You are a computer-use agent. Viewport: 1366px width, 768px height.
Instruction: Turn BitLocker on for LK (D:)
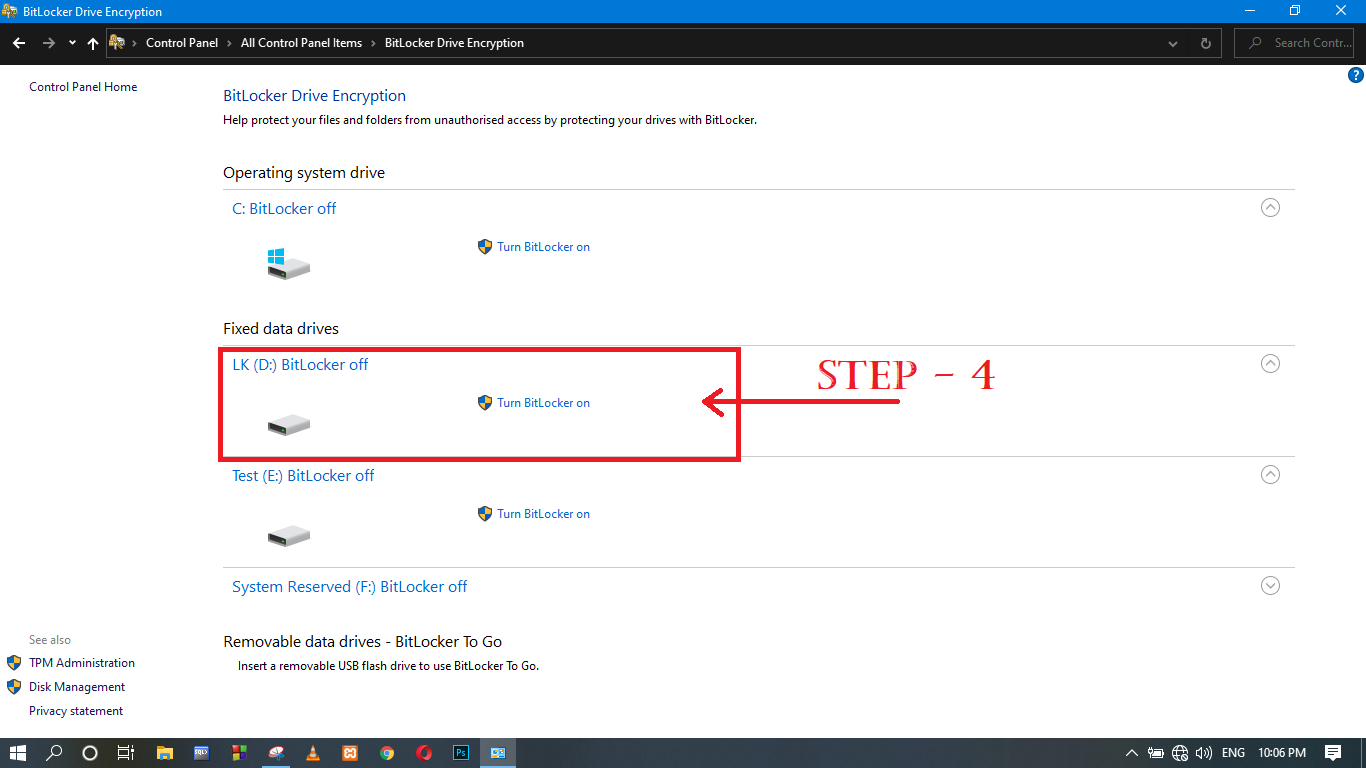tap(543, 403)
